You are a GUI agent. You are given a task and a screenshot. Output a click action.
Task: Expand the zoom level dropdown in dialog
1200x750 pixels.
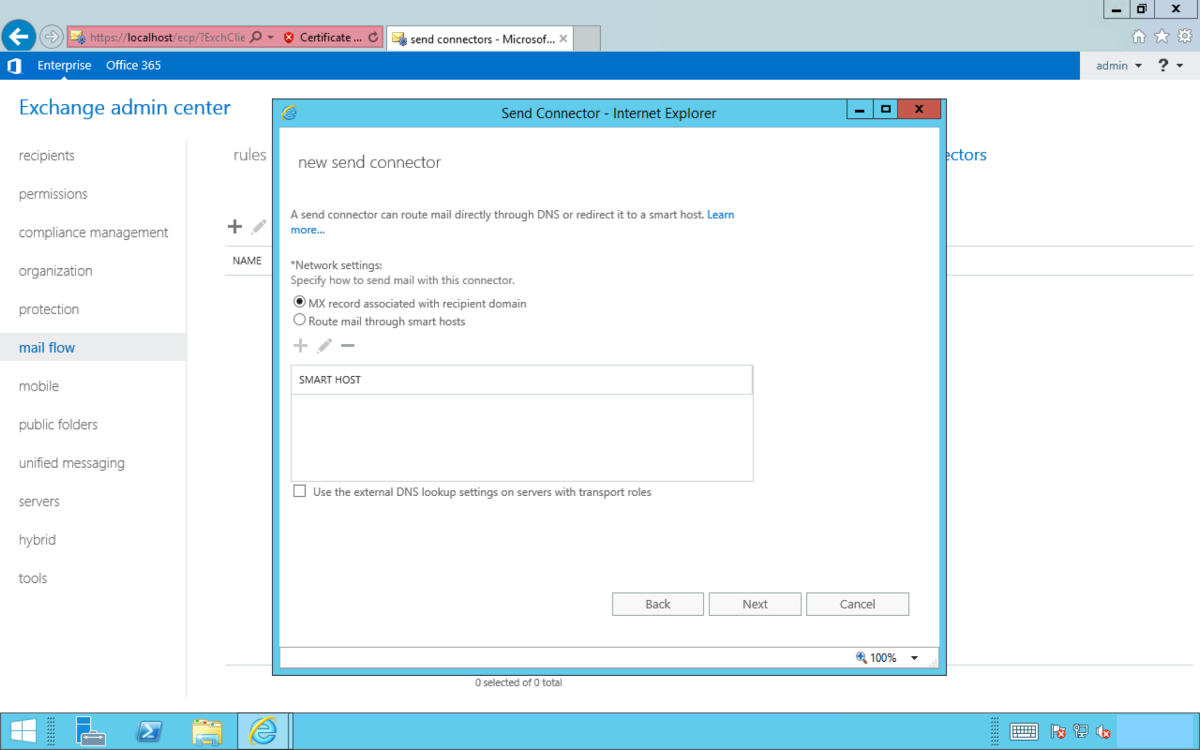(913, 657)
